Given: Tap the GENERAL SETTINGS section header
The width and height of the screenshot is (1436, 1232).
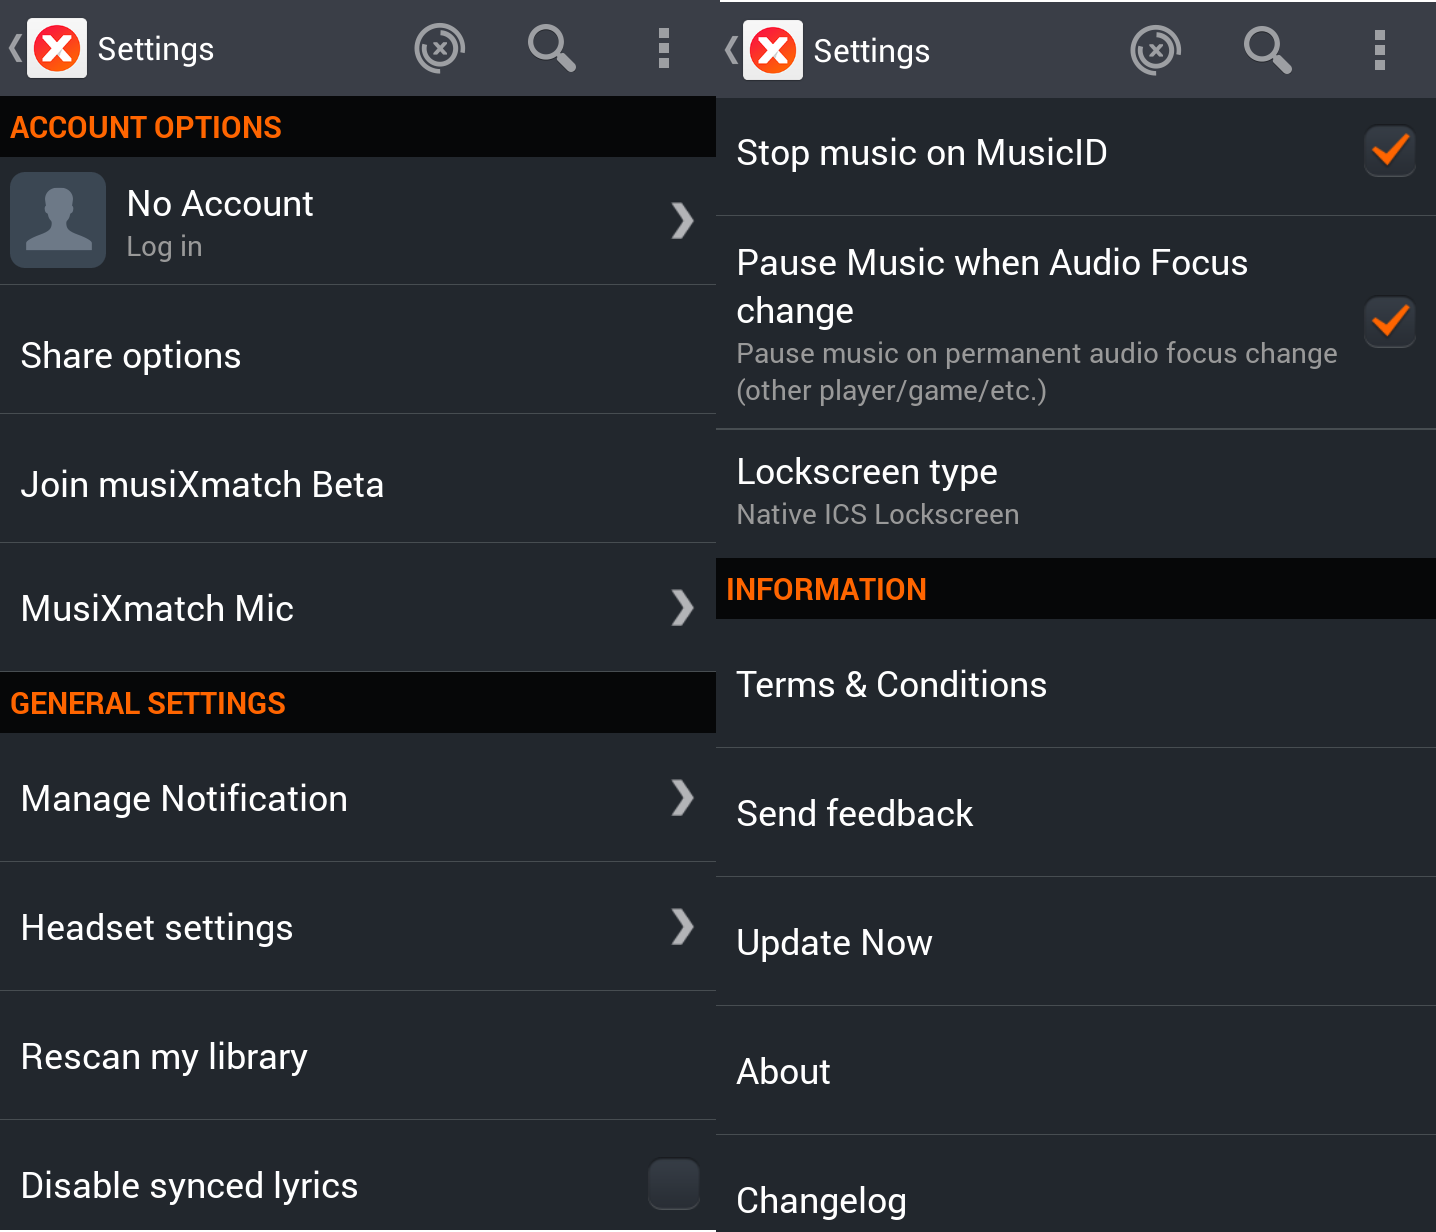Looking at the screenshot, I should coord(358,703).
